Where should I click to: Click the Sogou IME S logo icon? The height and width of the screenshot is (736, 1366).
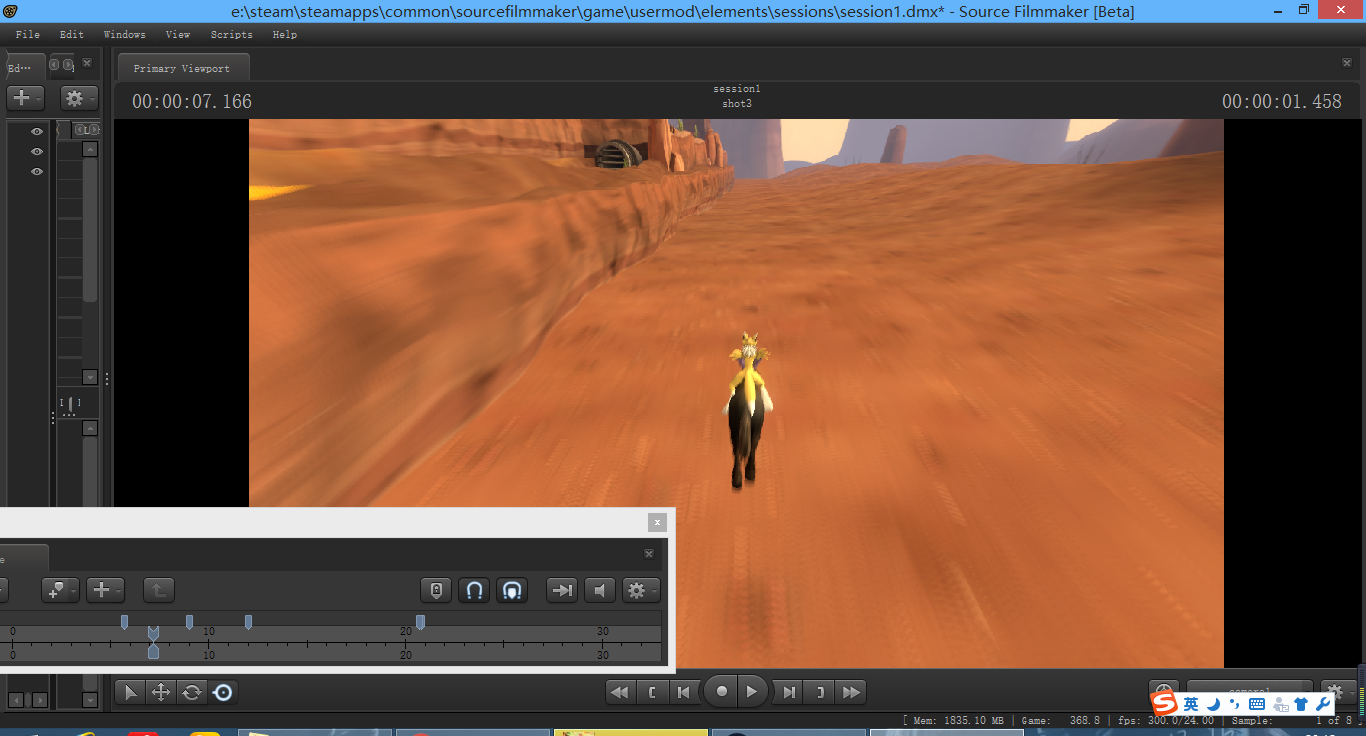point(1164,704)
